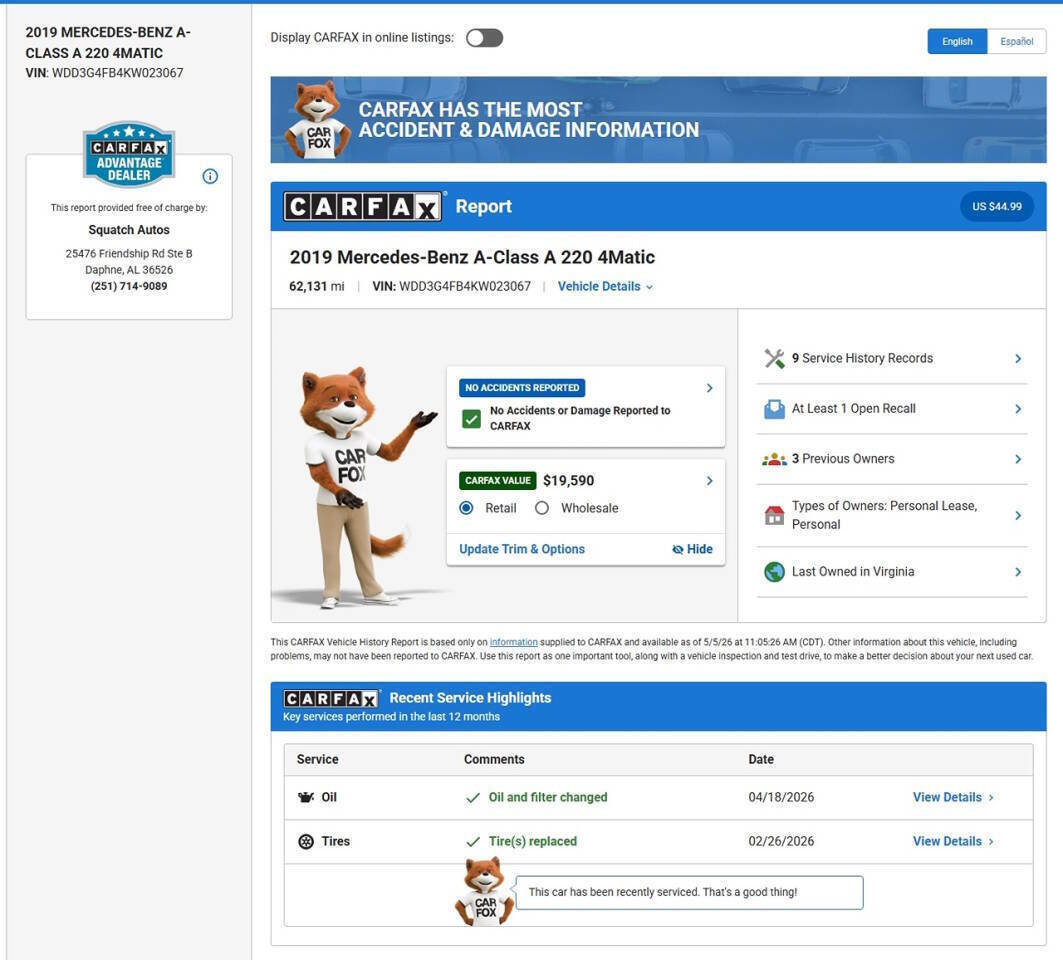Viewport: 1063px width, 960px height.
Task: Click the 62,131 mi mileage text
Action: point(317,286)
